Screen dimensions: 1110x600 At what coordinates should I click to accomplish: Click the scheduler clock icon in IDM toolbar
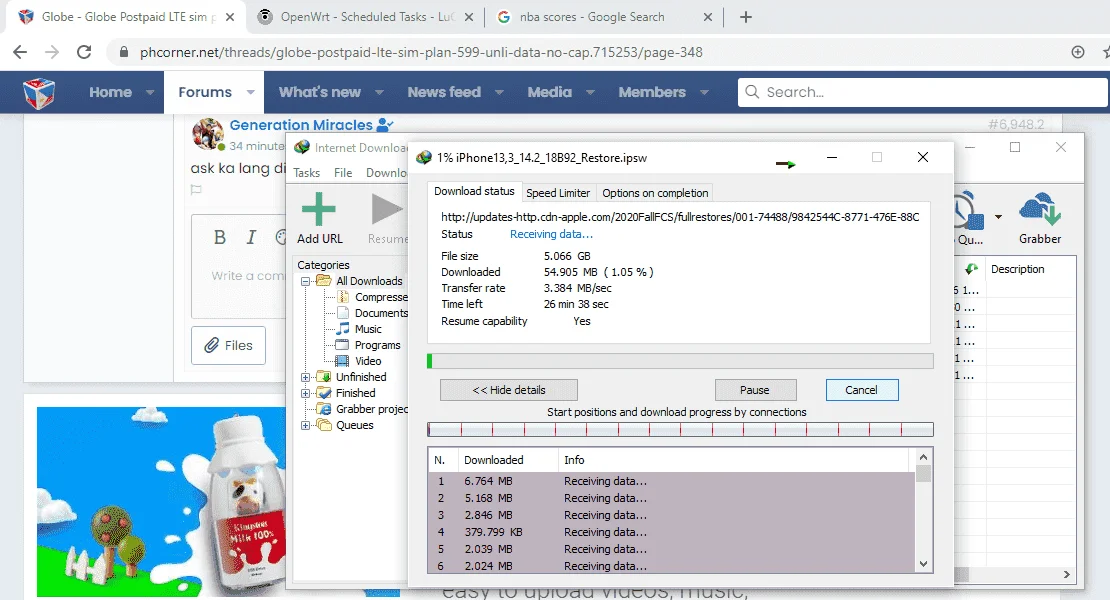pos(968,210)
